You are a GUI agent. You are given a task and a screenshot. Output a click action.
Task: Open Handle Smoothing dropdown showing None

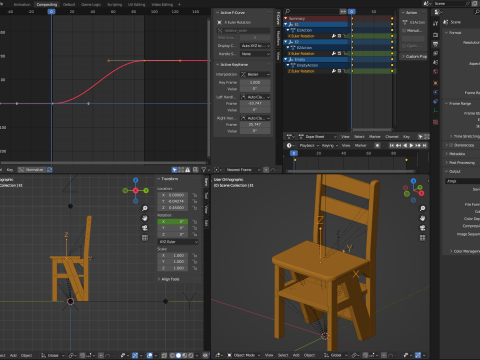[x=255, y=54]
